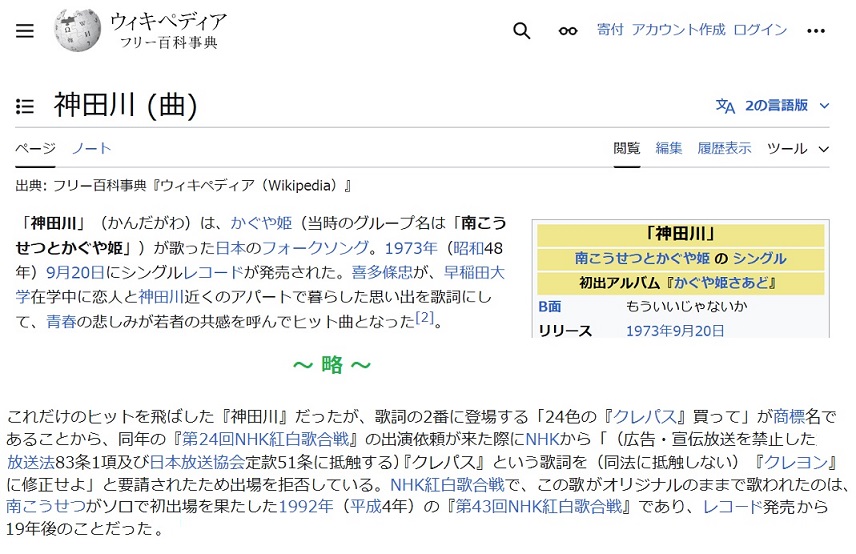Open the 早稲田大学 link
The width and height of the screenshot is (856, 554).
tap(474, 272)
